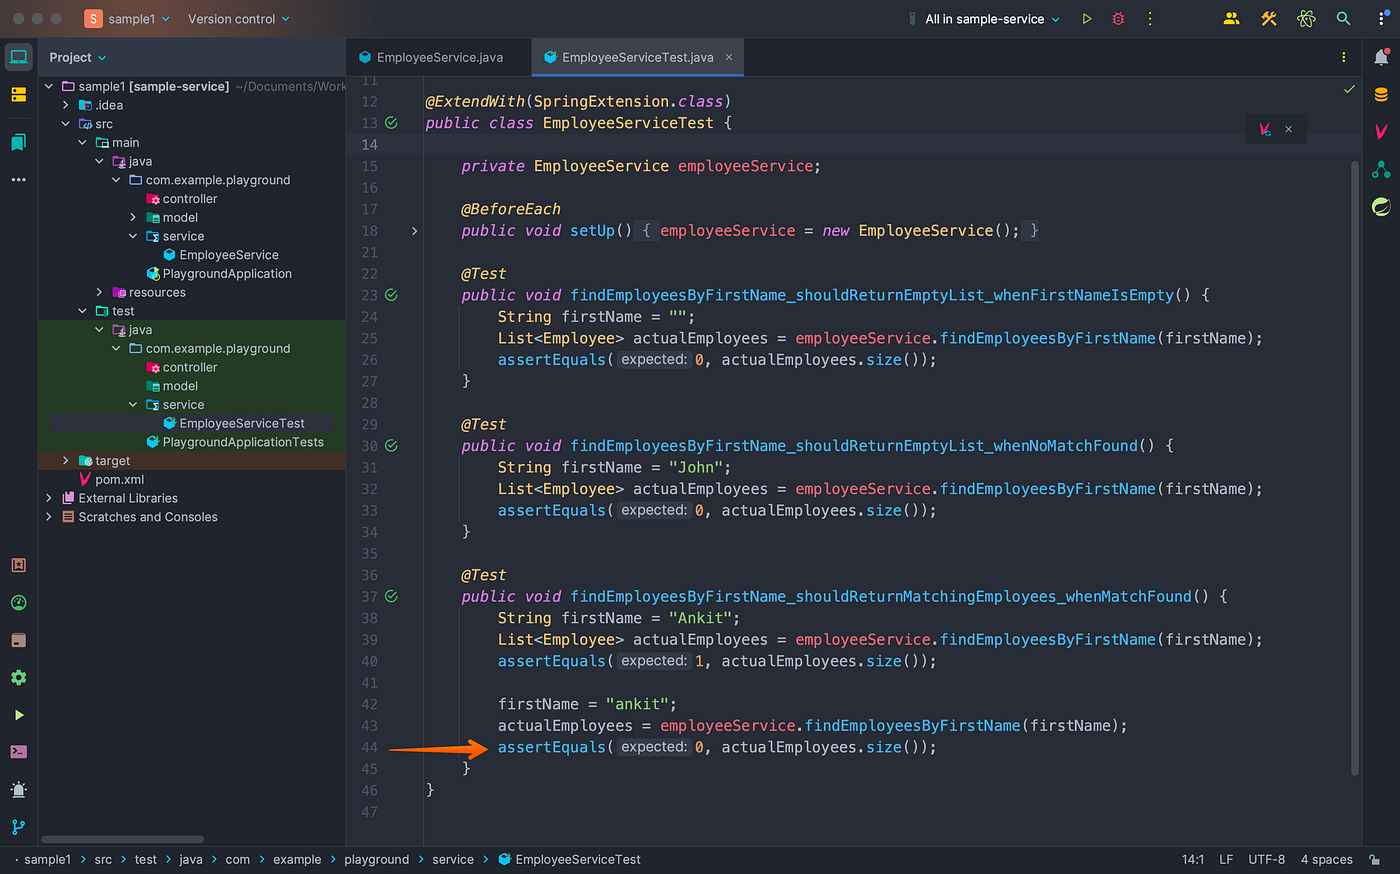This screenshot has width=1400, height=874.
Task: Open the Terminal tool window icon
Action: 18,751
